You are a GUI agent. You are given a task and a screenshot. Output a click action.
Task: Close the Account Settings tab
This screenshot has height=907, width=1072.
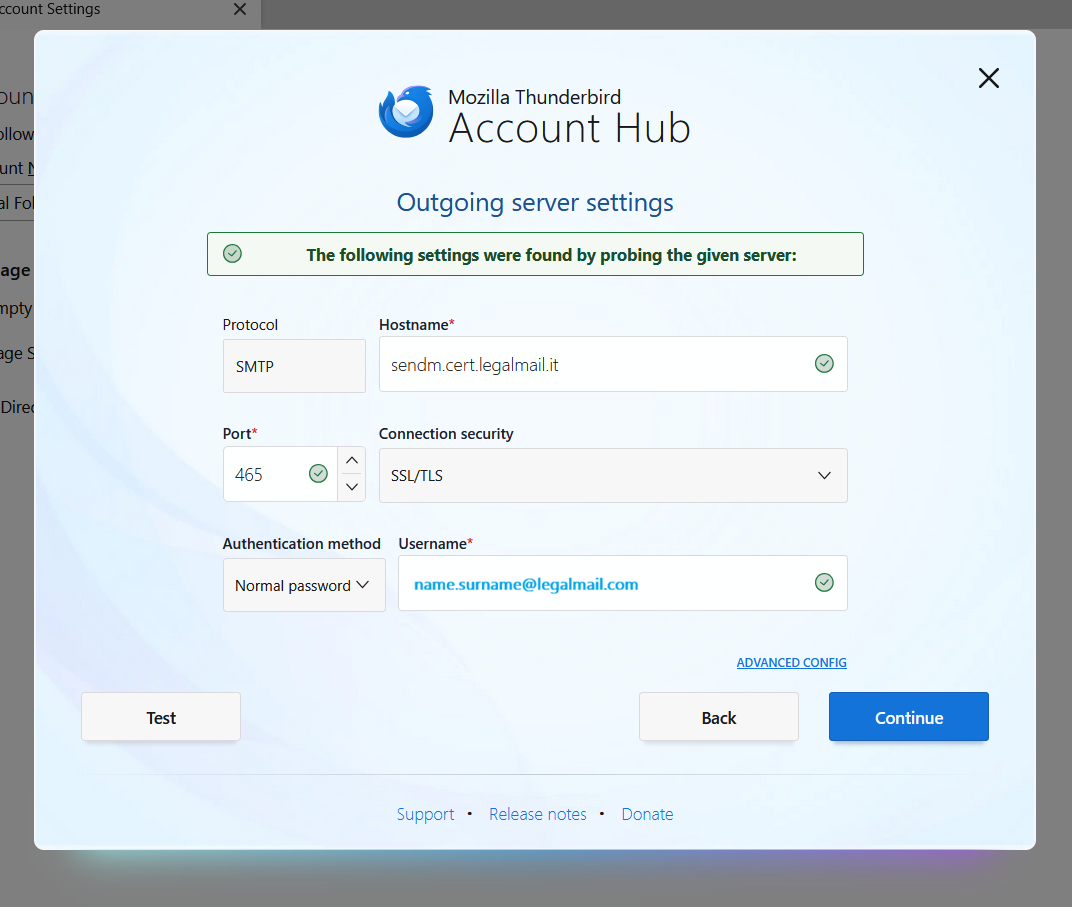(239, 10)
